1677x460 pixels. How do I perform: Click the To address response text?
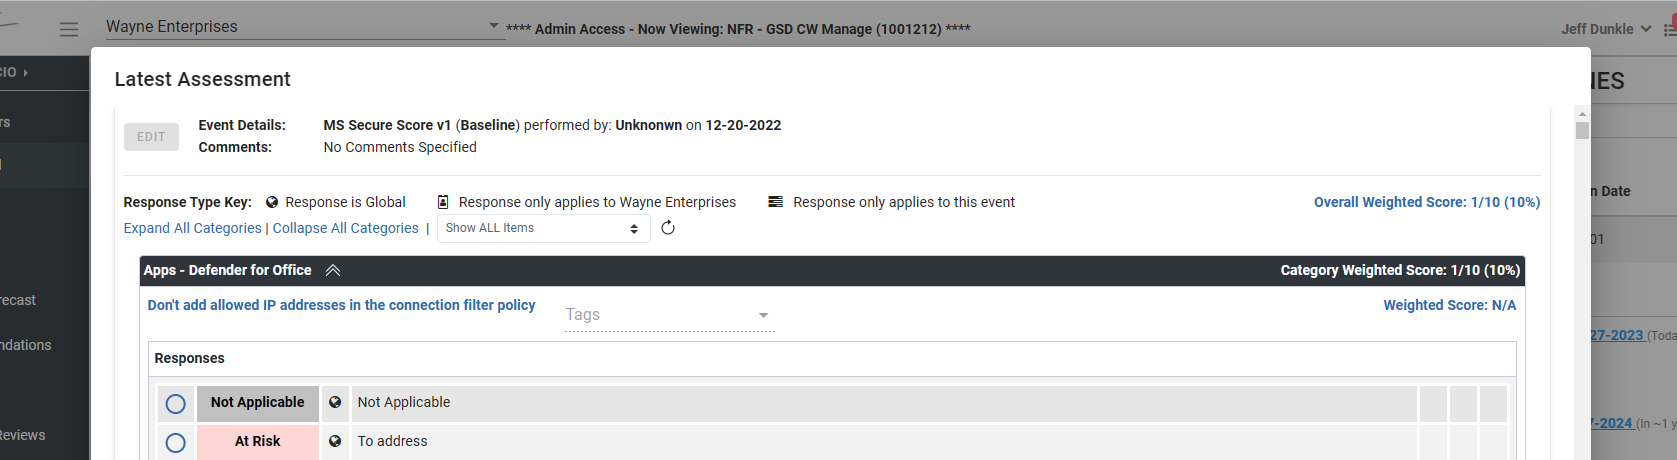coord(392,441)
